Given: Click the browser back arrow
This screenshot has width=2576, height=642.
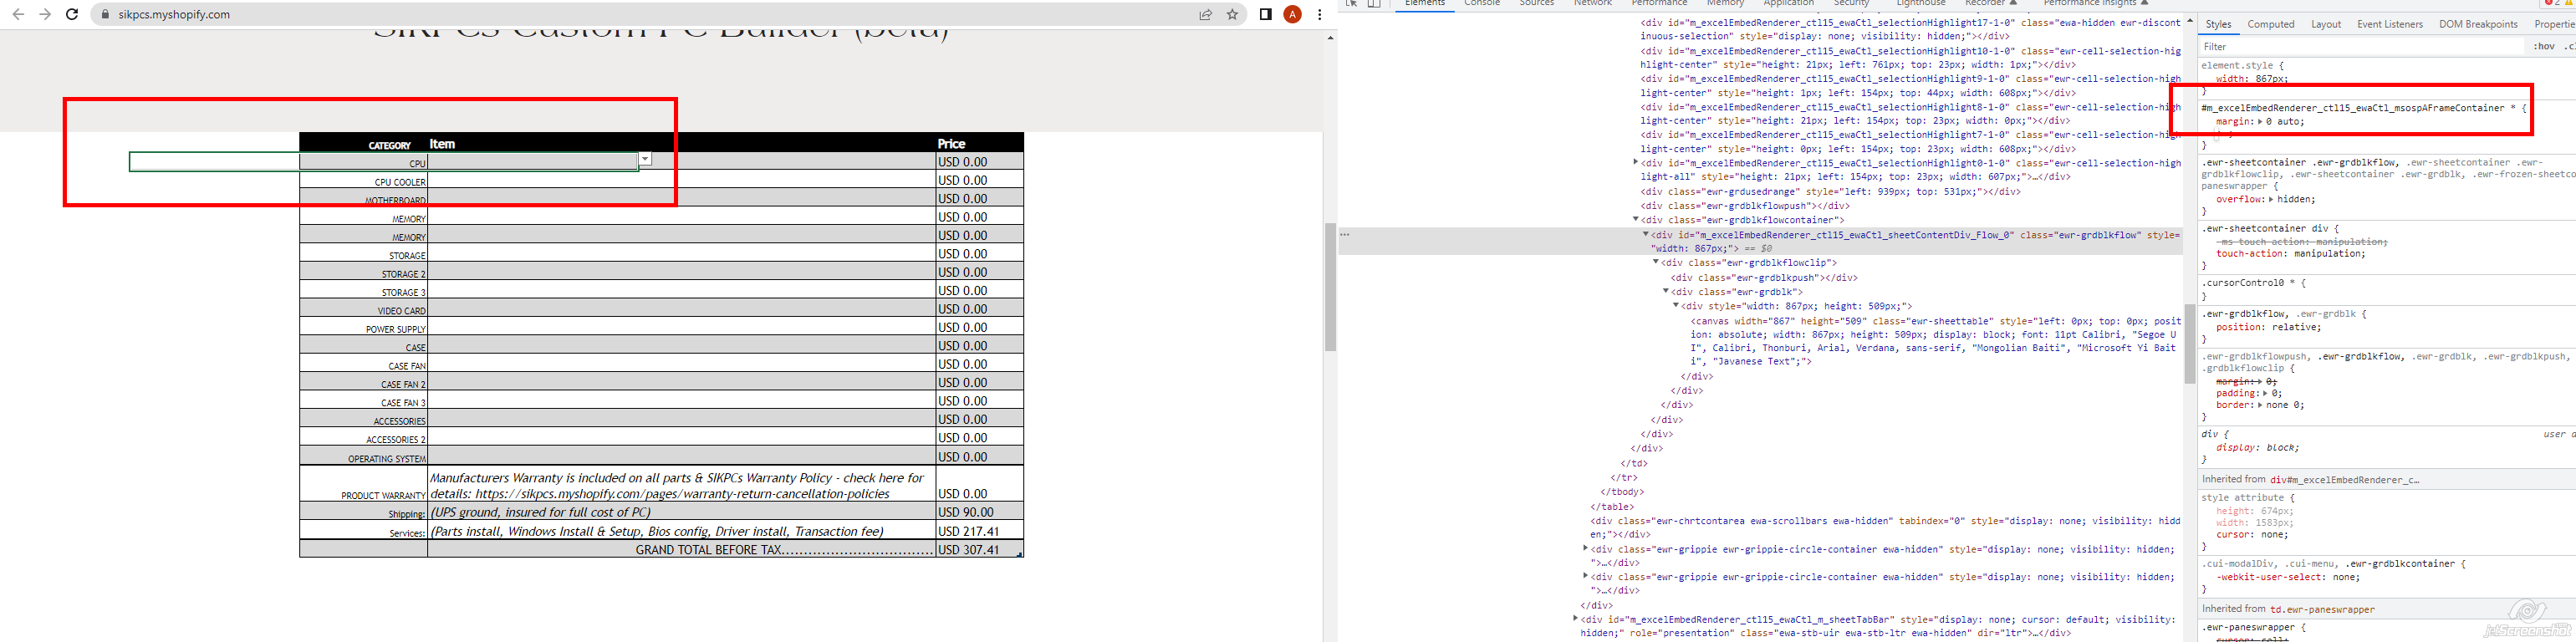Looking at the screenshot, I should pos(18,15).
